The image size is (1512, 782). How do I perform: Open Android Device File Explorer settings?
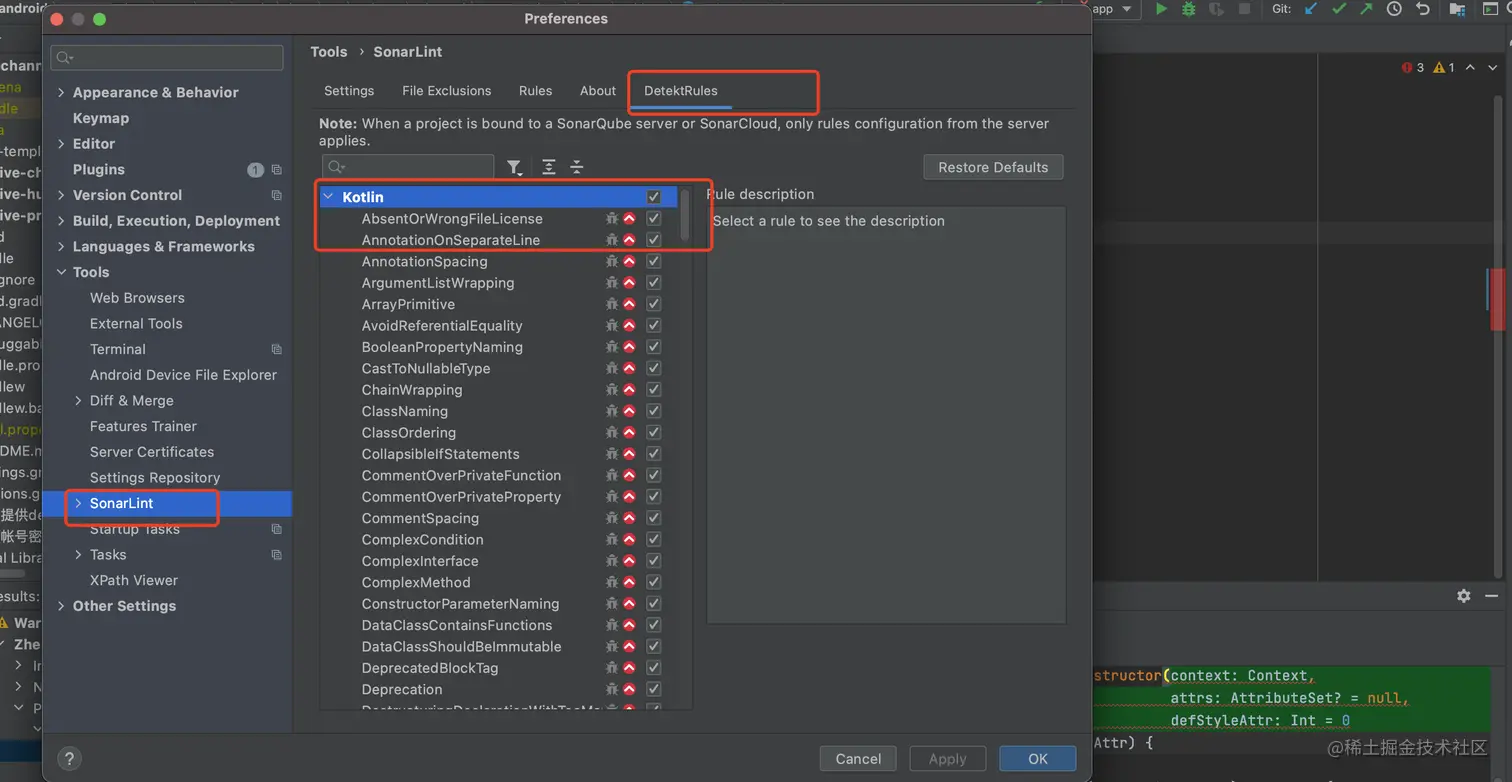(183, 375)
